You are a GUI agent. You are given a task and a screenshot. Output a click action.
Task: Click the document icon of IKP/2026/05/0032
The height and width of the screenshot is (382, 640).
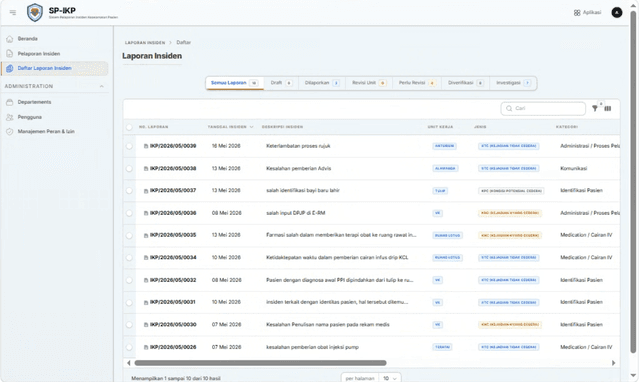point(146,280)
